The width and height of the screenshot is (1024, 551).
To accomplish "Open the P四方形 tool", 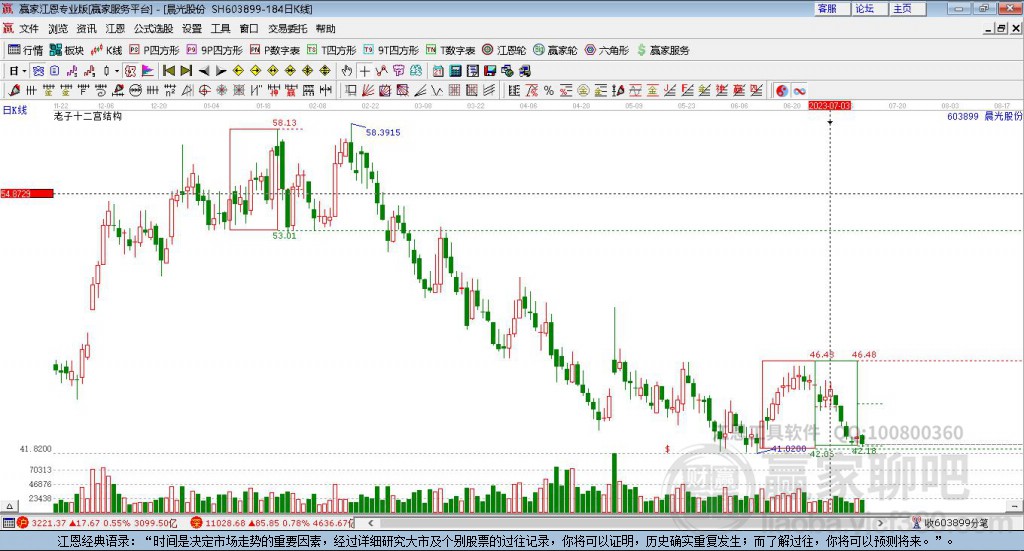I will [154, 50].
